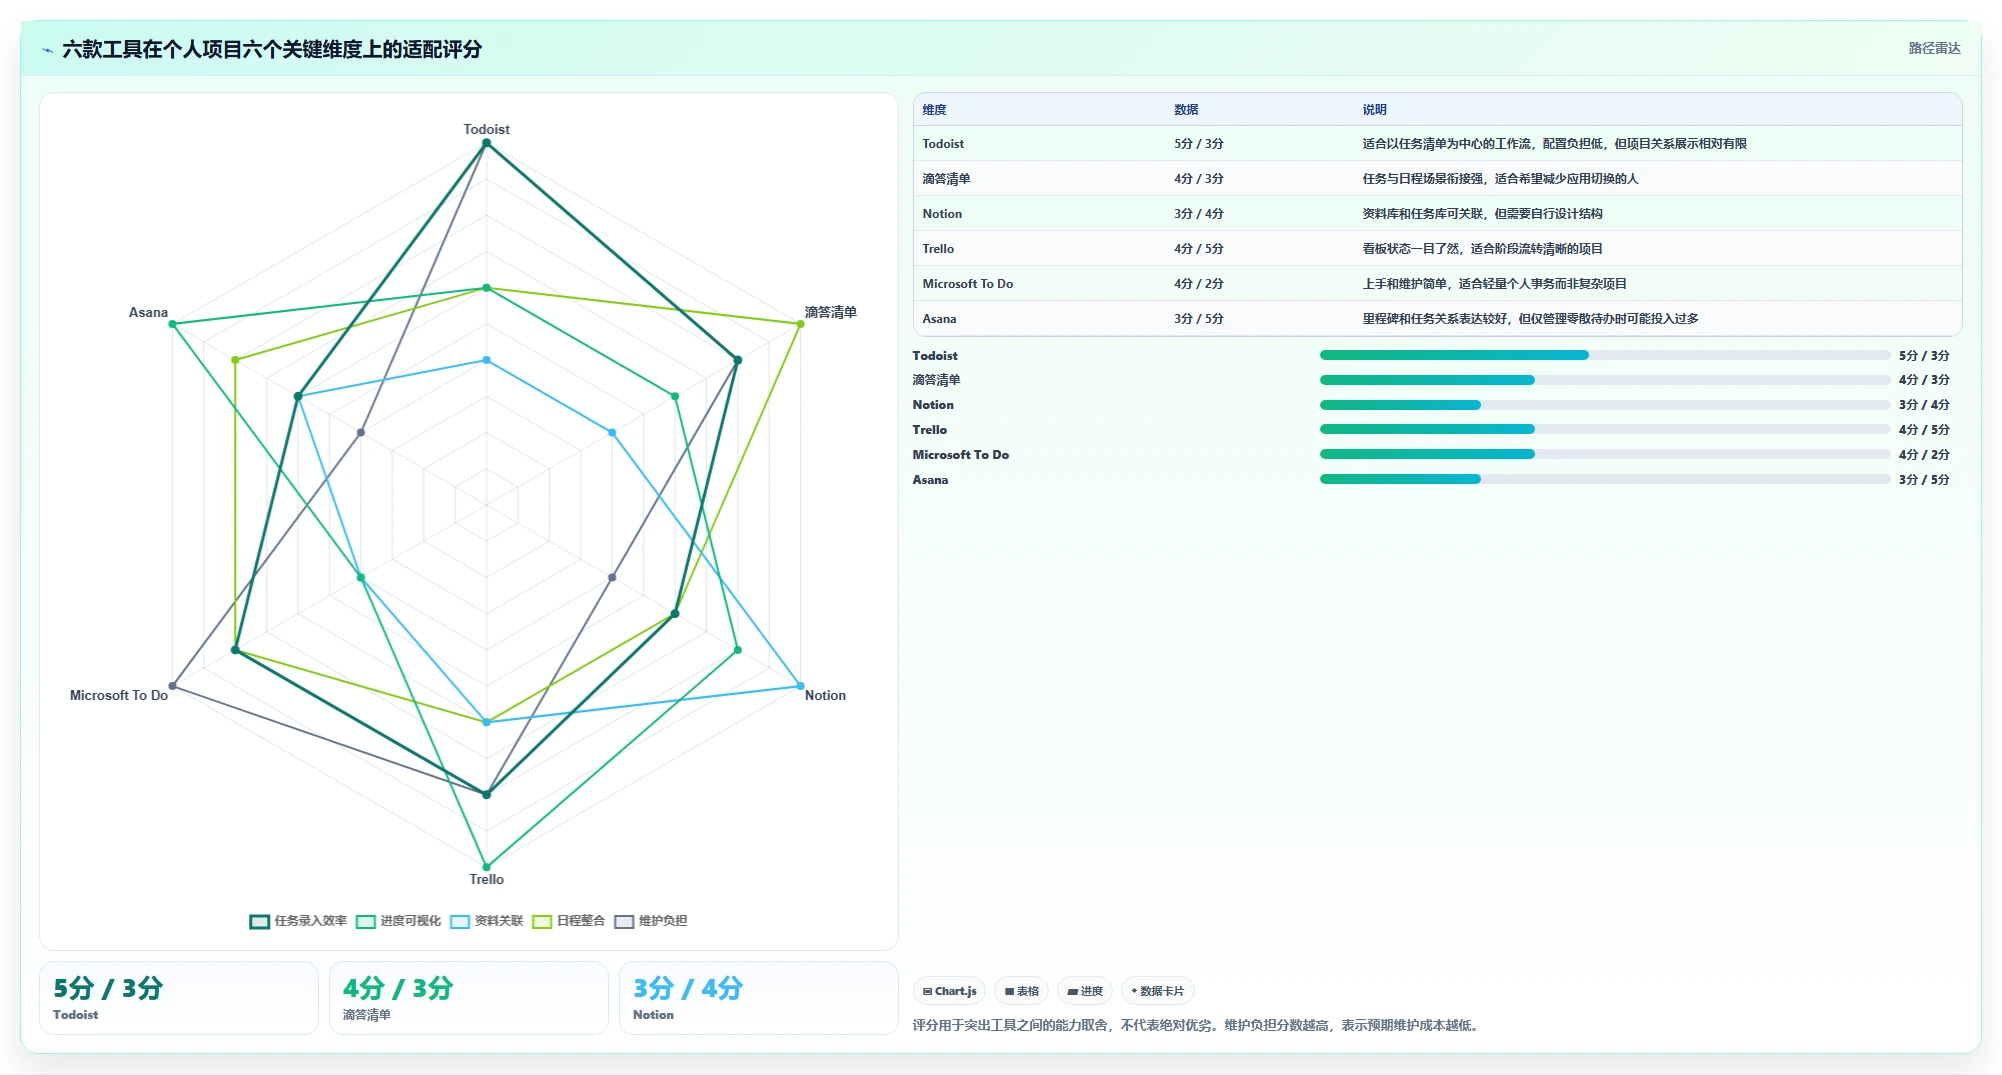The image size is (2002, 1075).
Task: Click the page title 六款工具适配评分
Action: (x=272, y=49)
